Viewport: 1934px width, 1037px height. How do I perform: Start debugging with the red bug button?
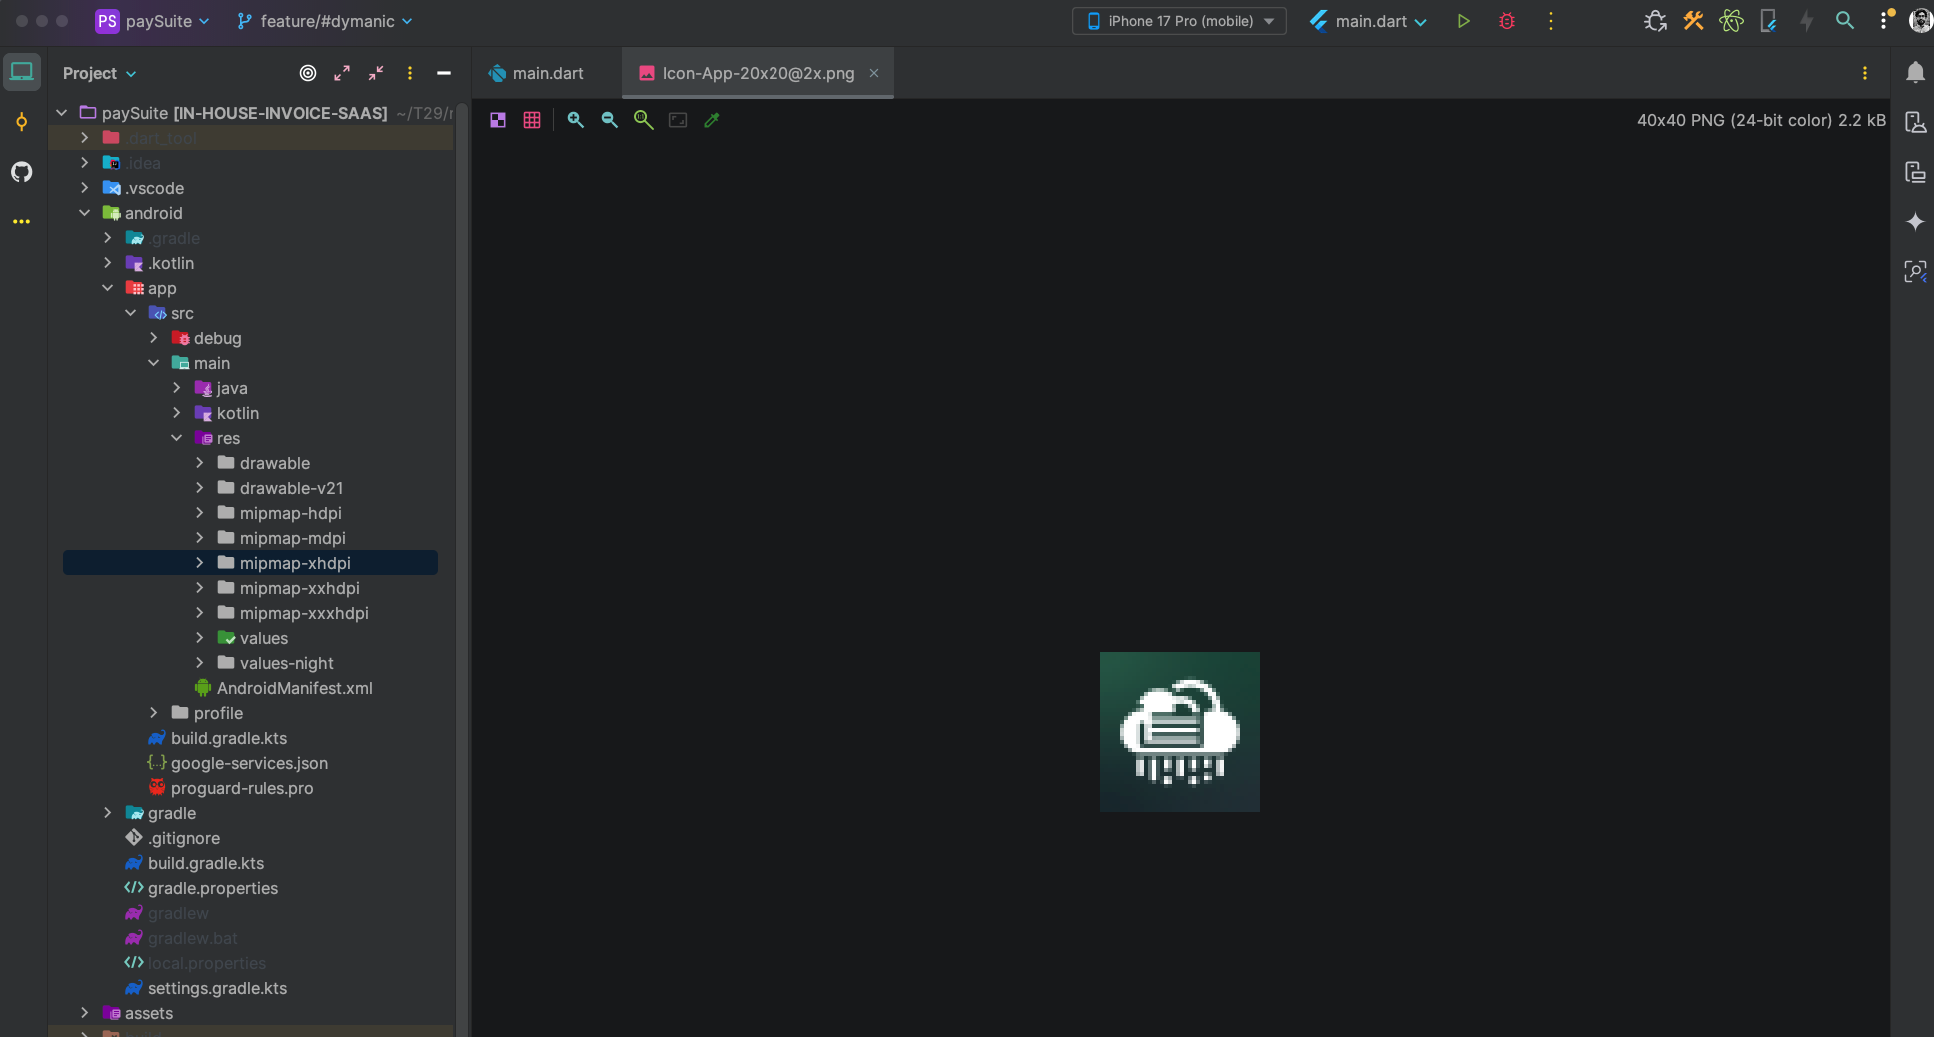tap(1507, 20)
